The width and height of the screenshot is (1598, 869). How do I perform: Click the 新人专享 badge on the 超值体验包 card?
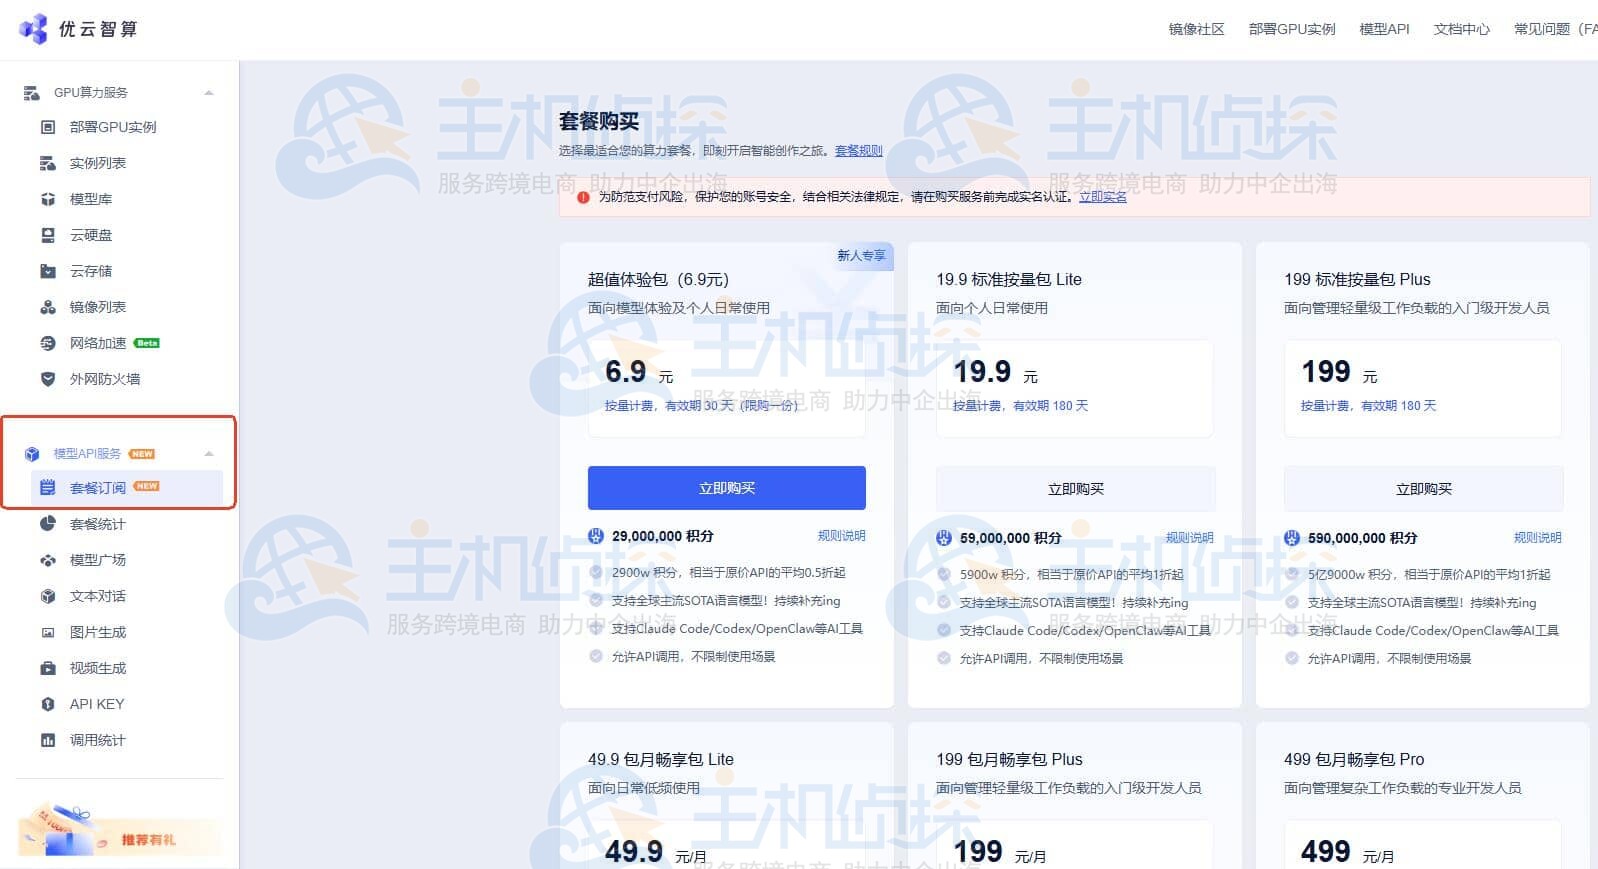tap(862, 256)
